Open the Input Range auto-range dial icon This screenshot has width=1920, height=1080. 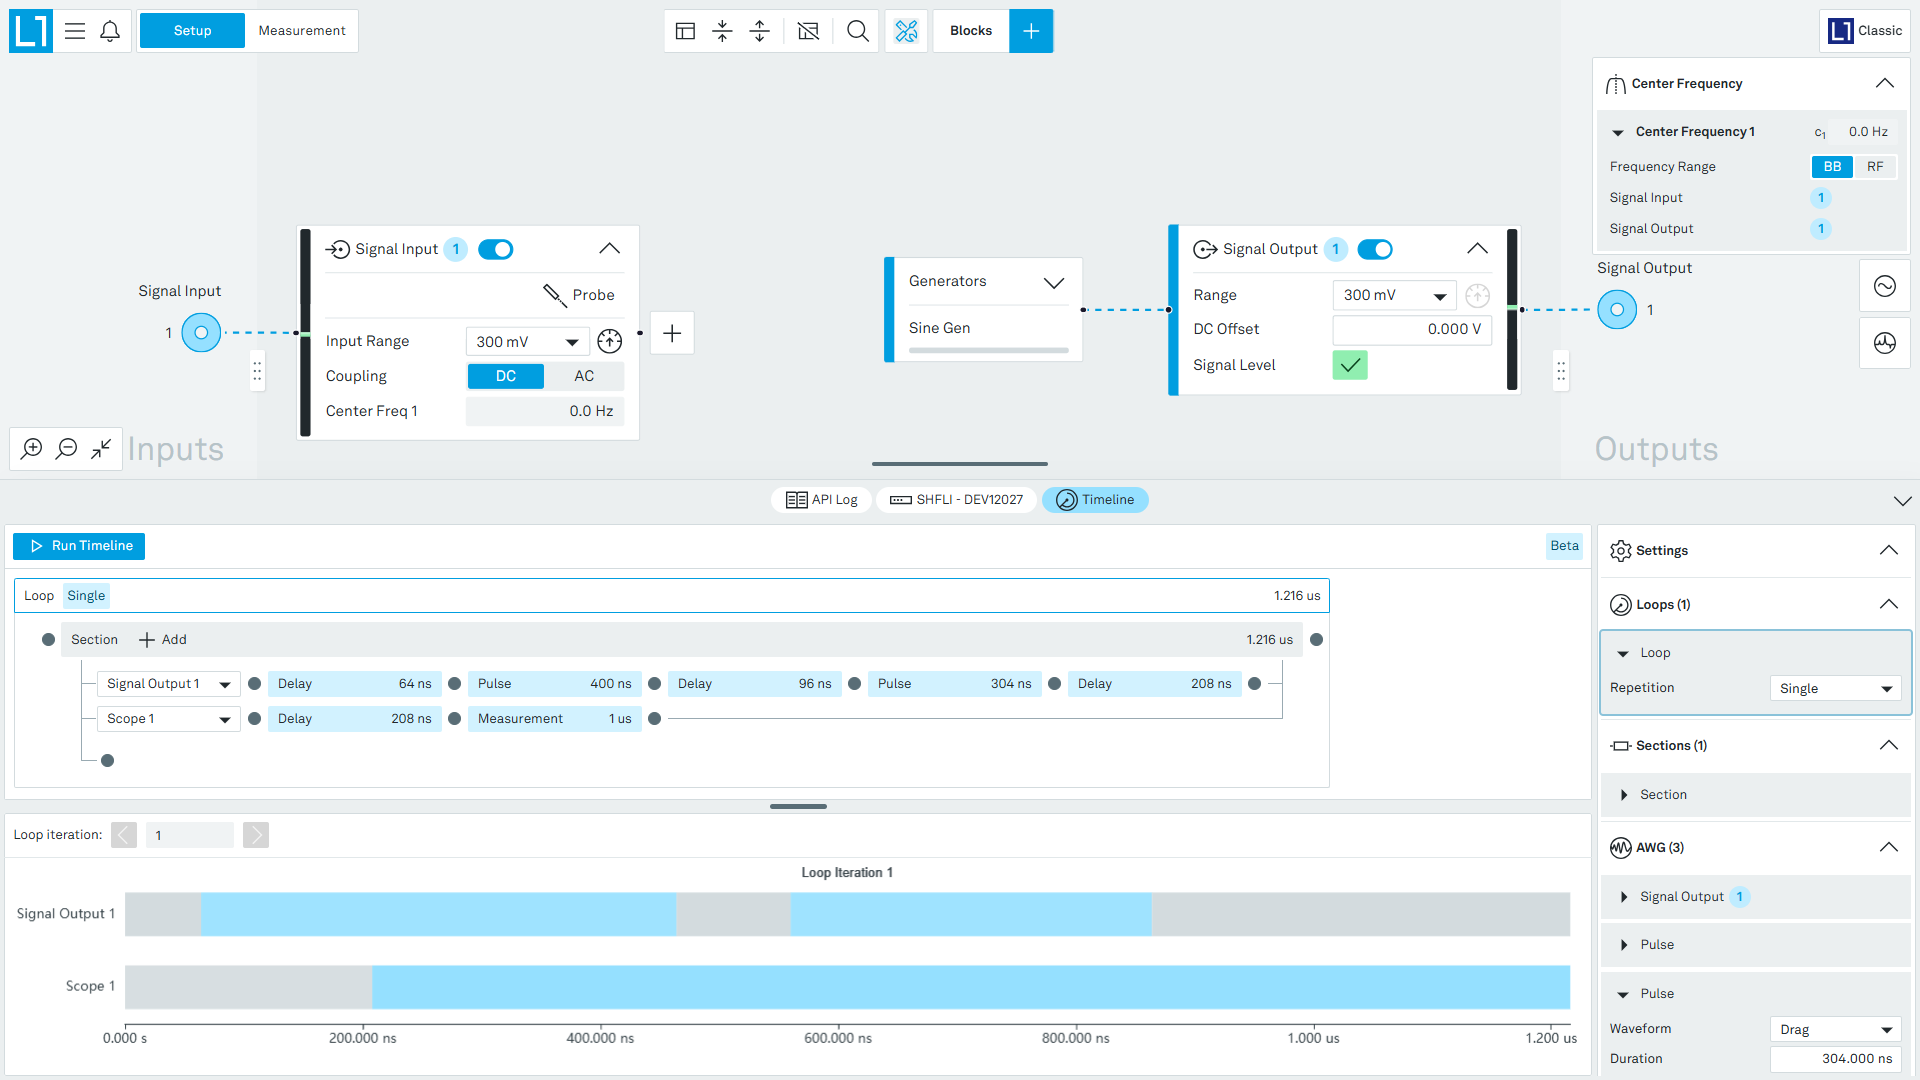(x=609, y=342)
